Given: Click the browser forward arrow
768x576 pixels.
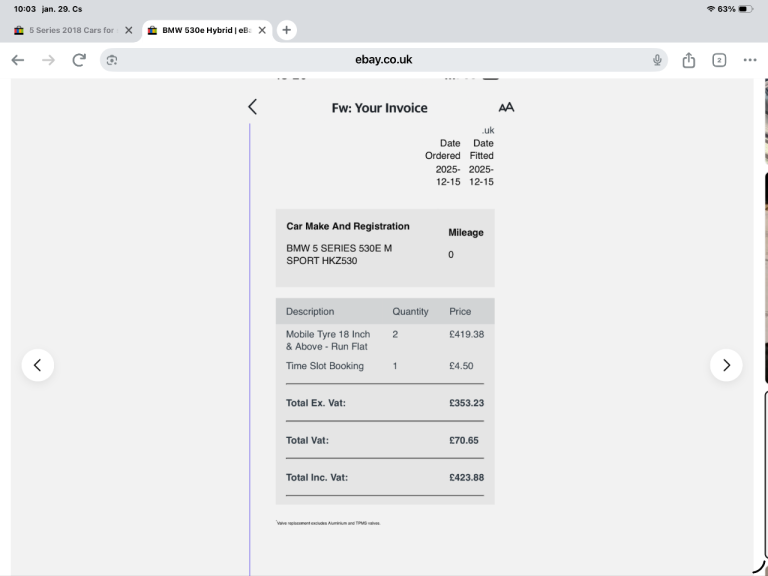Looking at the screenshot, I should [x=48, y=60].
